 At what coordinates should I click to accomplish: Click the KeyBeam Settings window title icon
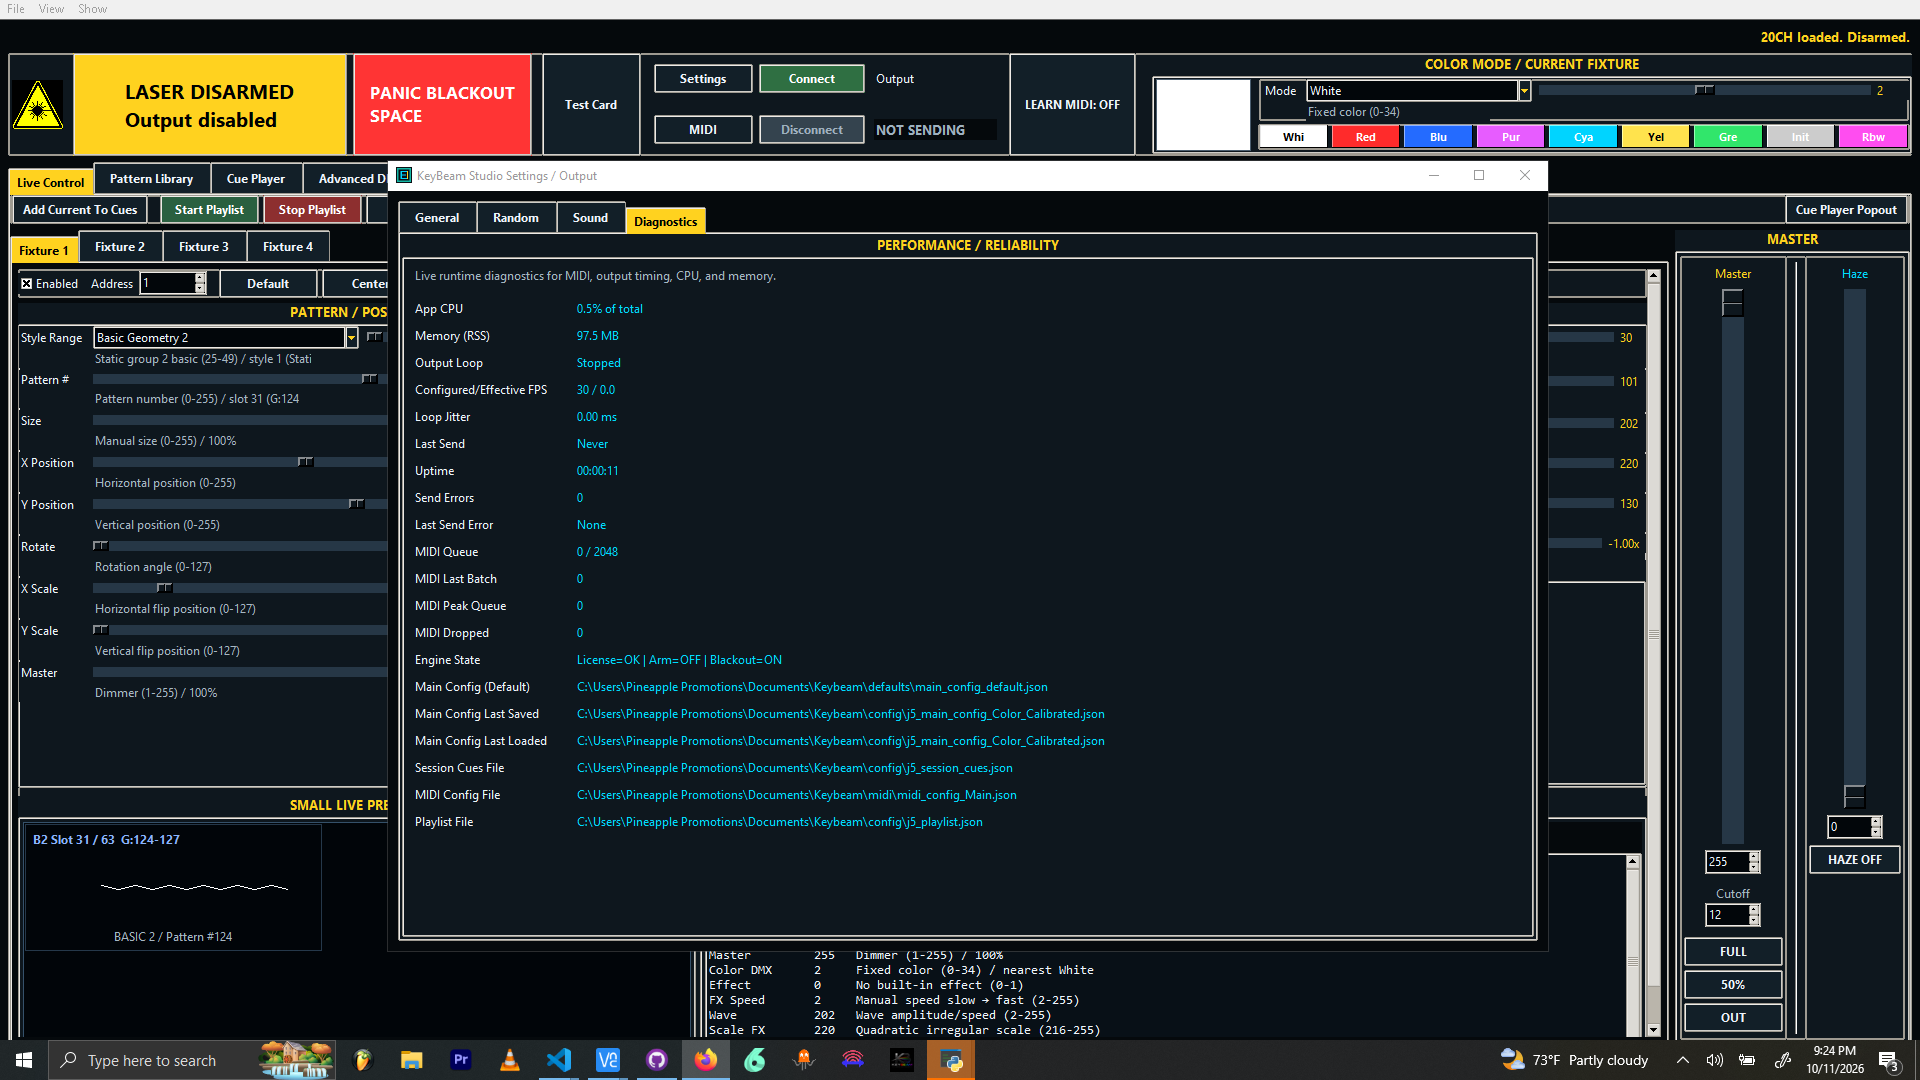coord(404,175)
